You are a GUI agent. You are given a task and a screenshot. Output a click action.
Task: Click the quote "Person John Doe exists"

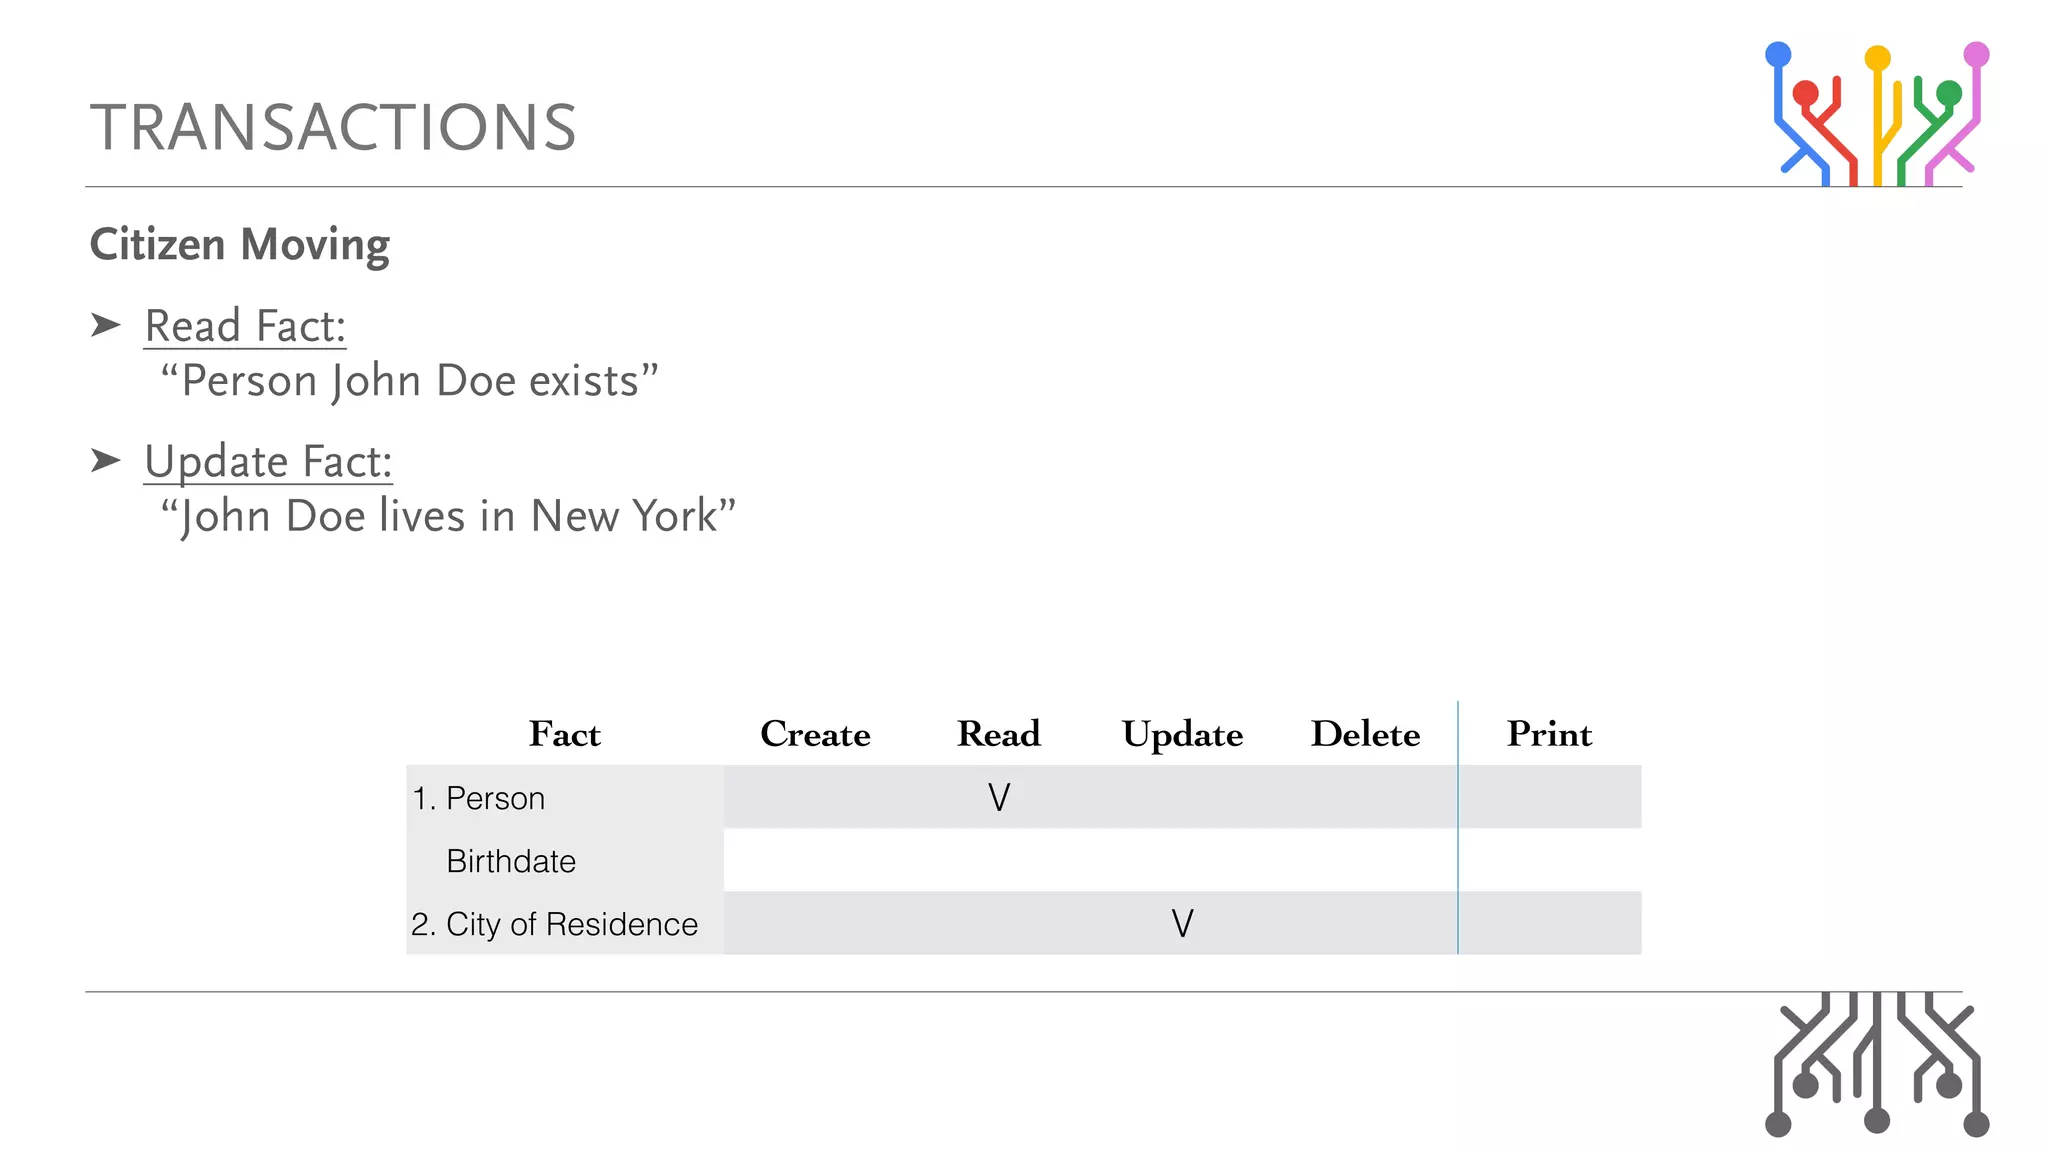tap(410, 381)
